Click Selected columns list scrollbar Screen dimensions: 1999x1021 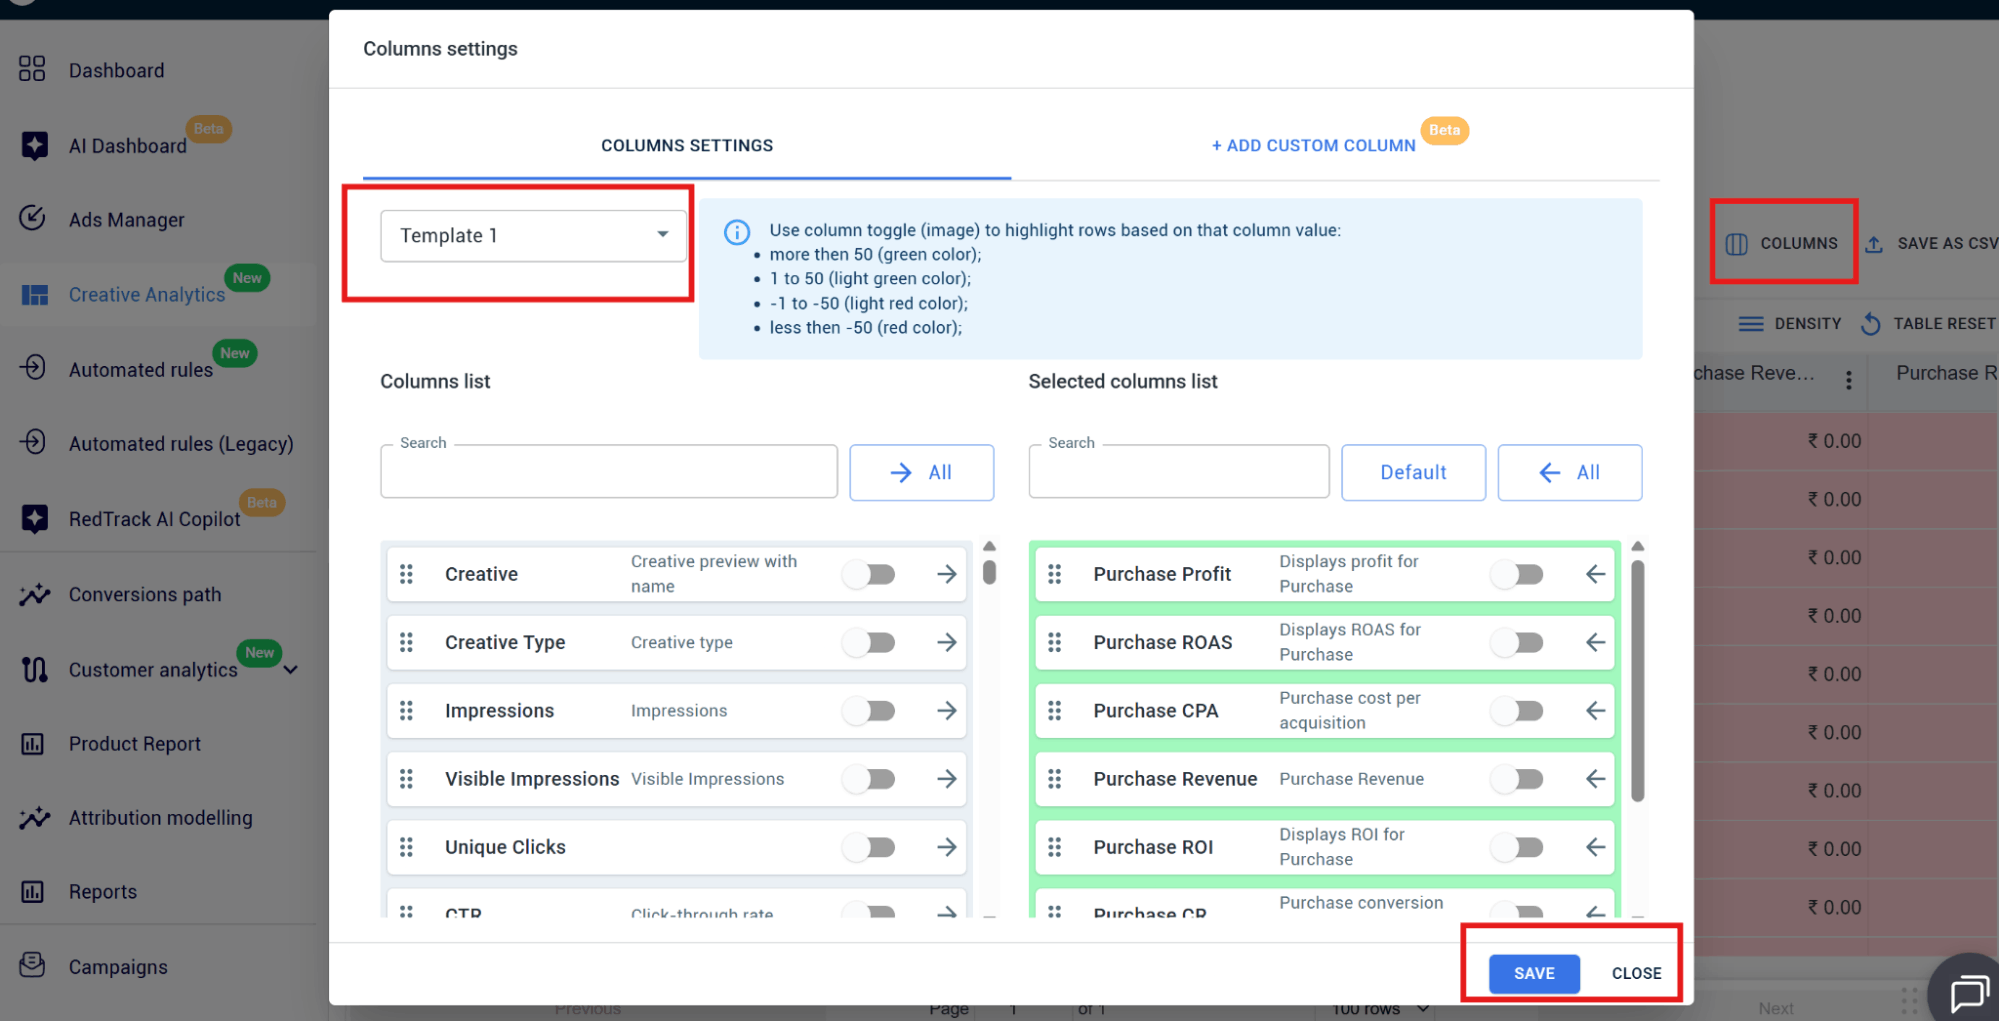click(x=1638, y=680)
